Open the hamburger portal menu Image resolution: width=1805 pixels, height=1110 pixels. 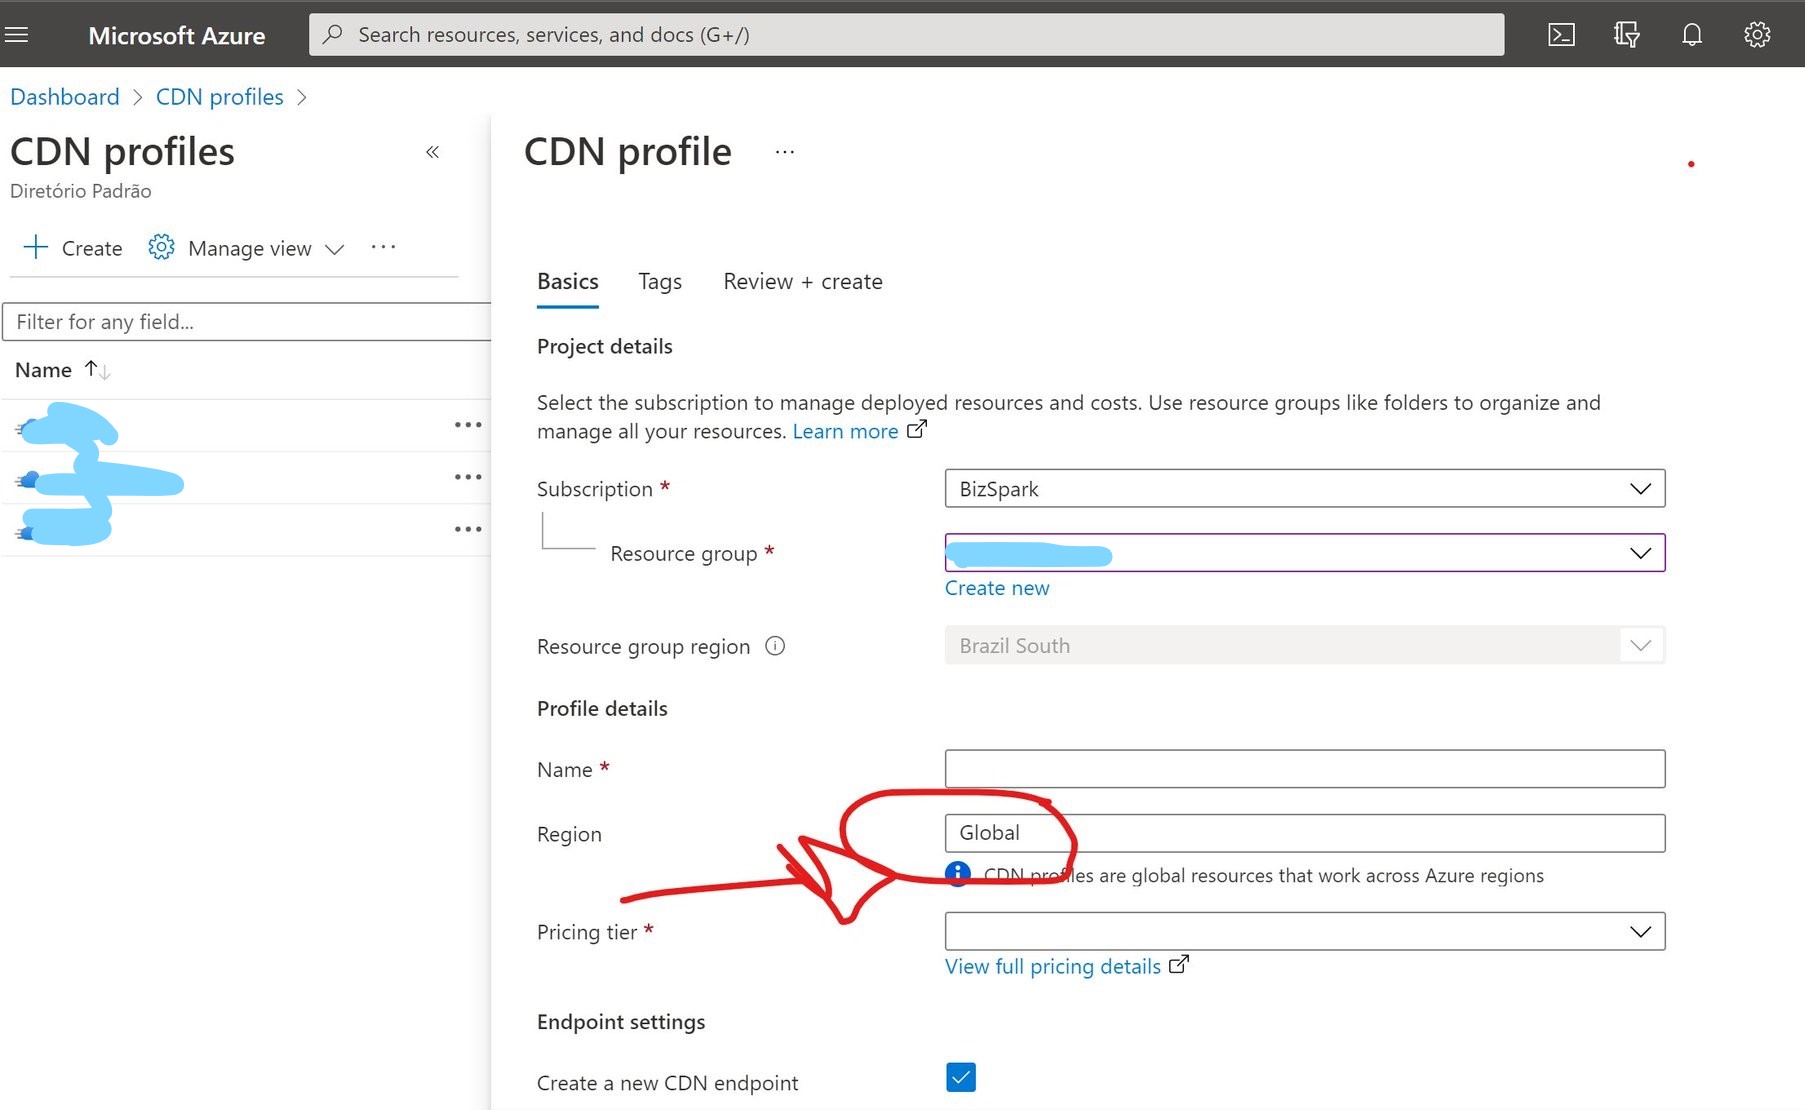pos(17,35)
